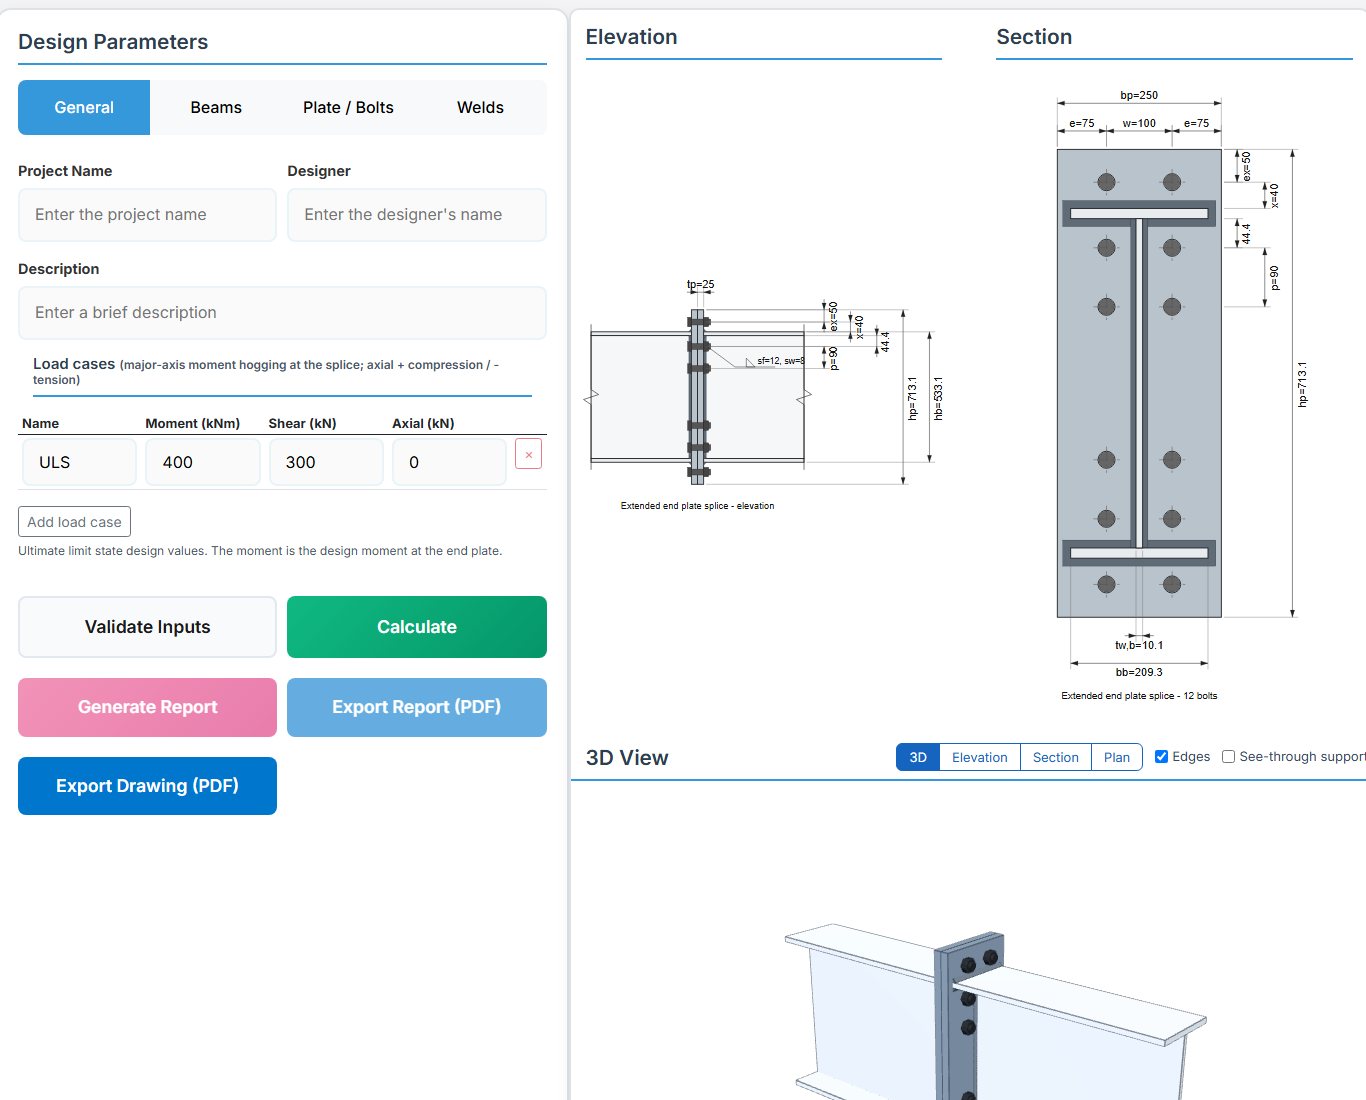Click Export Report (PDF)
This screenshot has width=1366, height=1100.
417,707
